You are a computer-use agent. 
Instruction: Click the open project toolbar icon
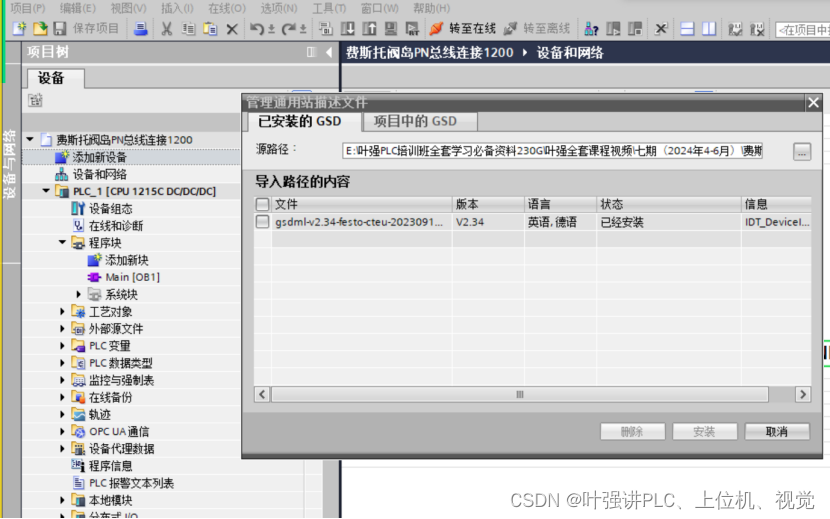point(40,29)
